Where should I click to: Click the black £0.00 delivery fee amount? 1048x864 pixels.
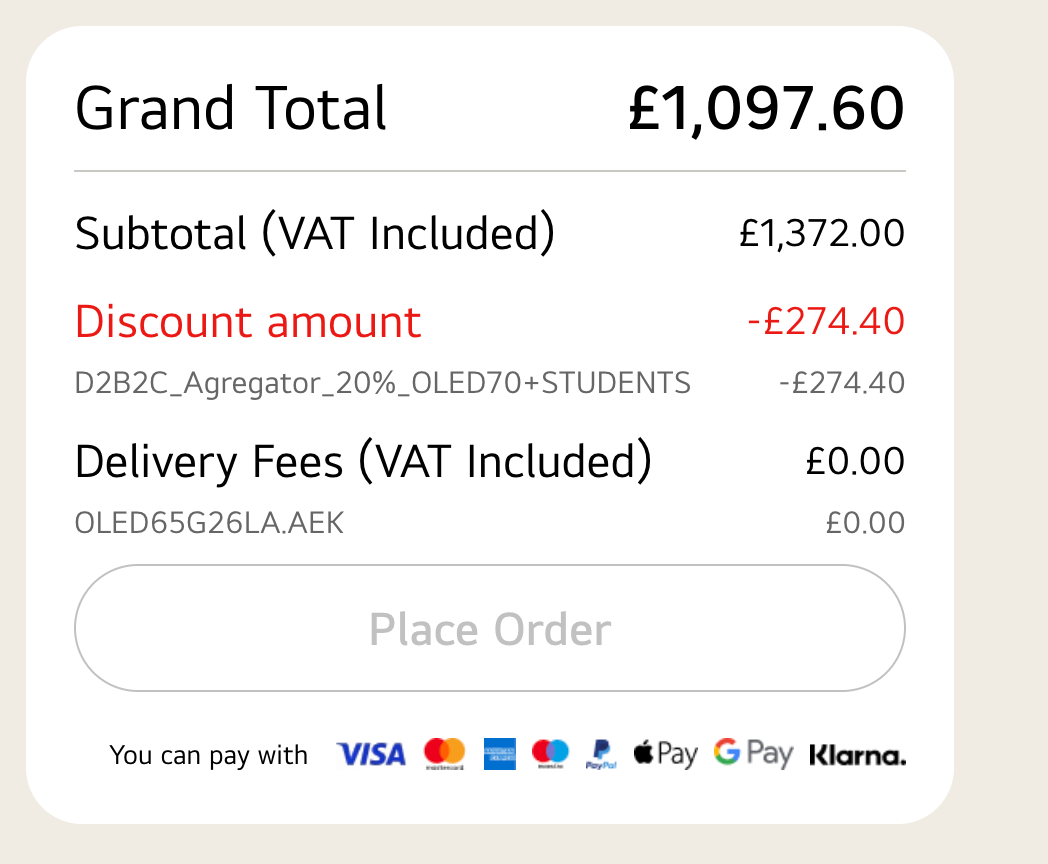(855, 462)
